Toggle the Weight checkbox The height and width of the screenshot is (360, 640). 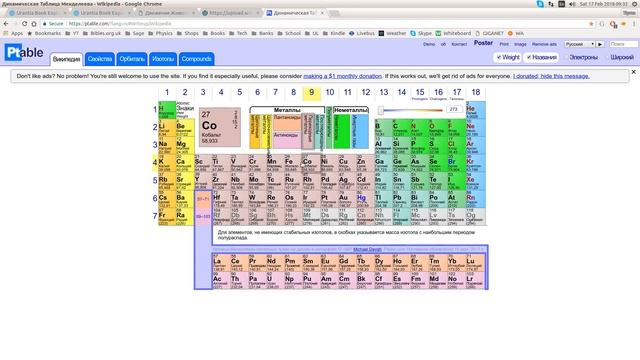(x=498, y=58)
